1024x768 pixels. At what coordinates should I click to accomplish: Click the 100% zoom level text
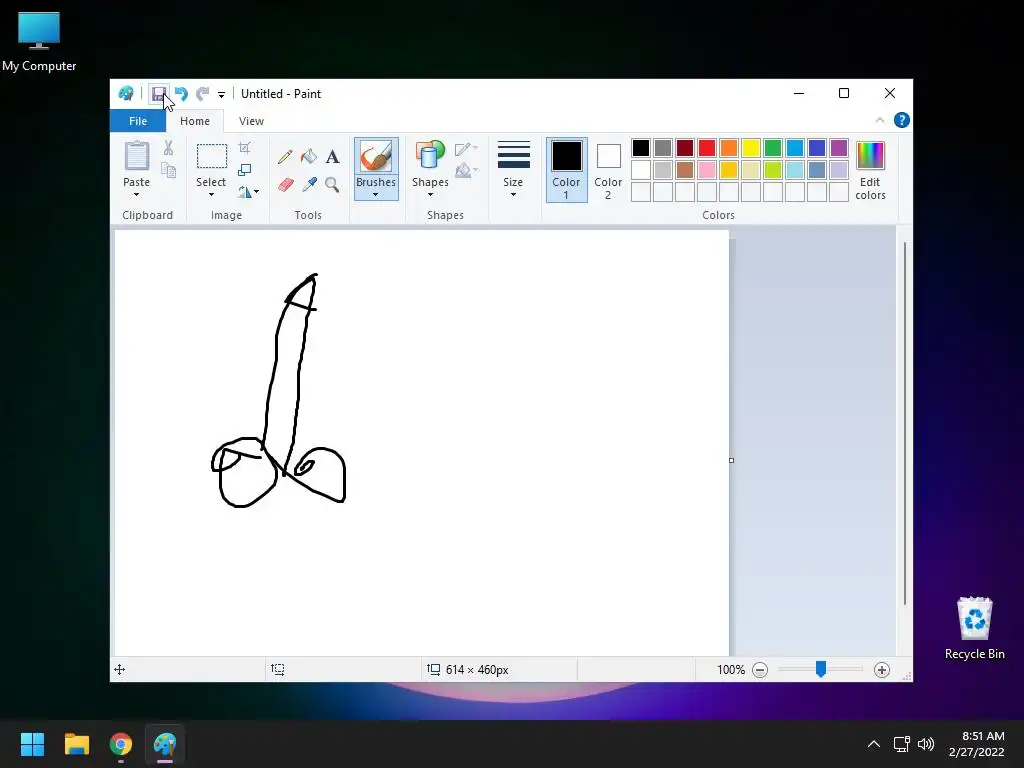[731, 670]
